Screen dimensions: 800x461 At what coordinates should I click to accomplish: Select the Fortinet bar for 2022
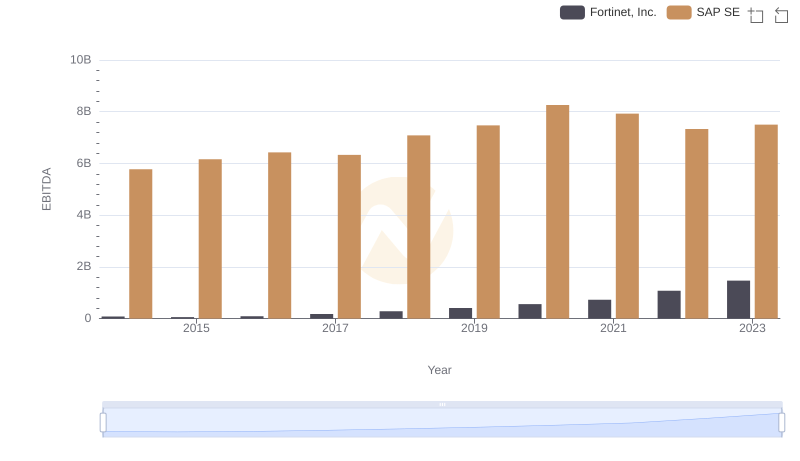669,304
